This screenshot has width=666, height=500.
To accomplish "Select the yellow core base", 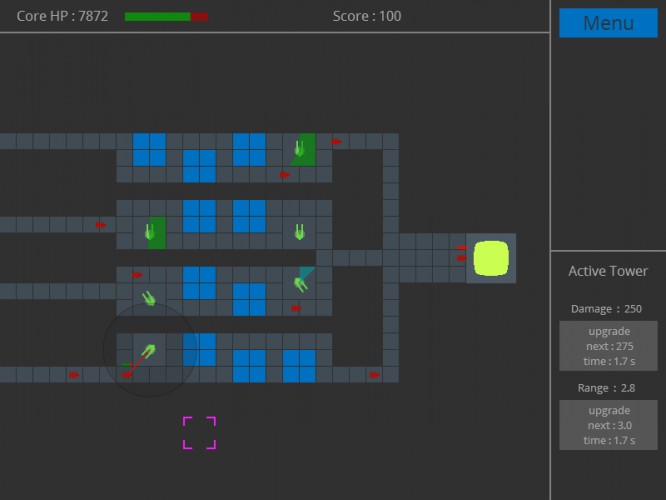I will pos(491,258).
